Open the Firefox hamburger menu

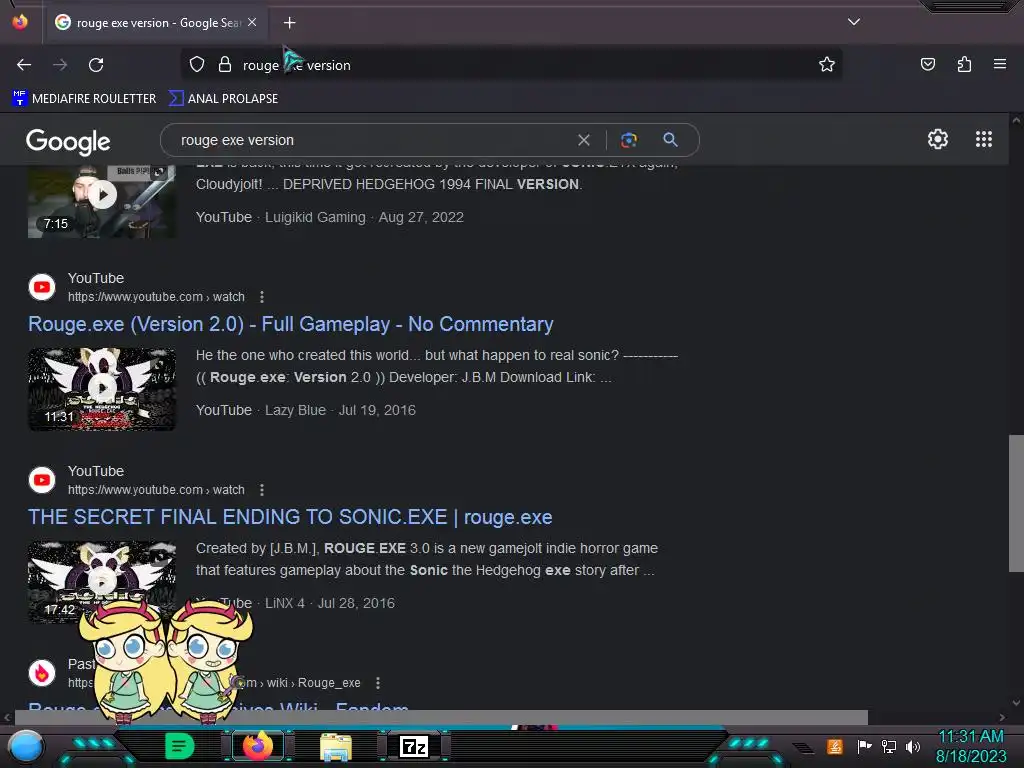coord(999,64)
